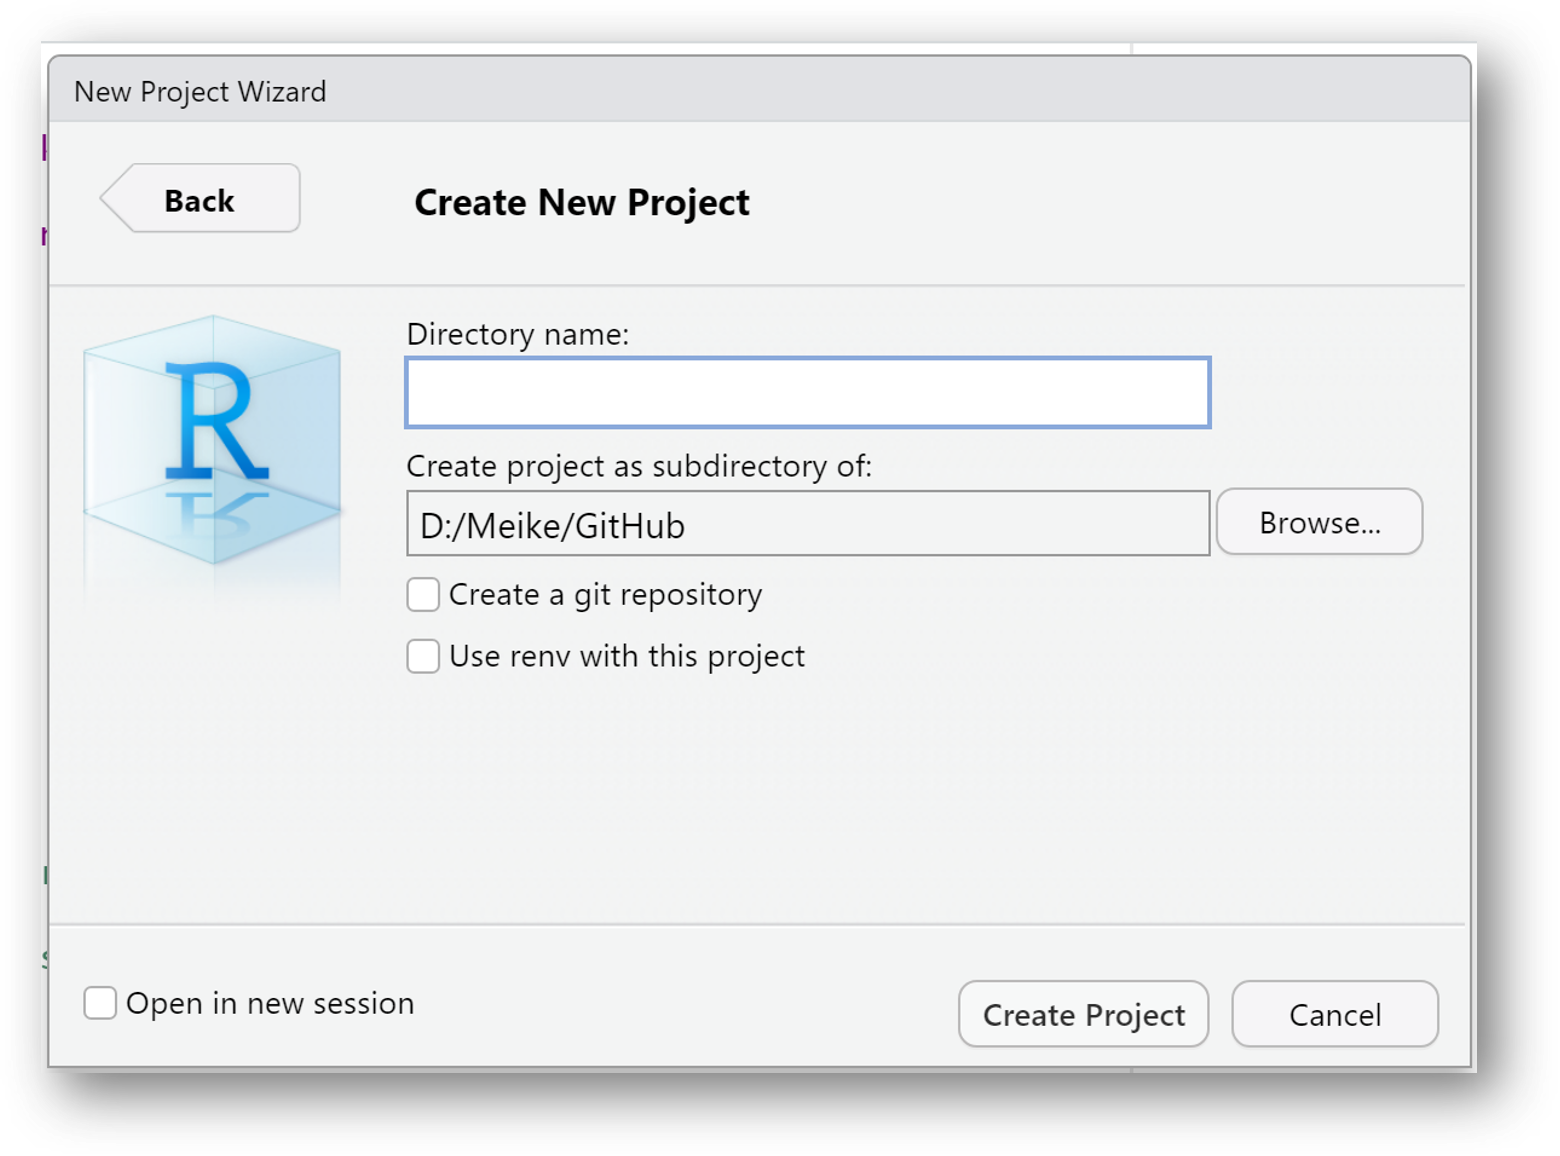The height and width of the screenshot is (1156, 1560).
Task: Click the Create a git repository label text
Action: click(x=605, y=594)
